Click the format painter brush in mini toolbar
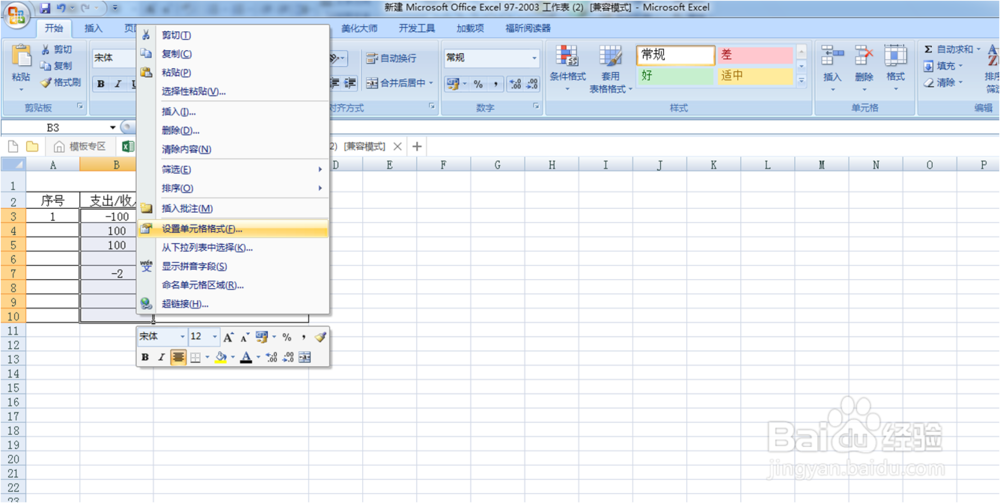The width and height of the screenshot is (1000, 503). click(320, 337)
